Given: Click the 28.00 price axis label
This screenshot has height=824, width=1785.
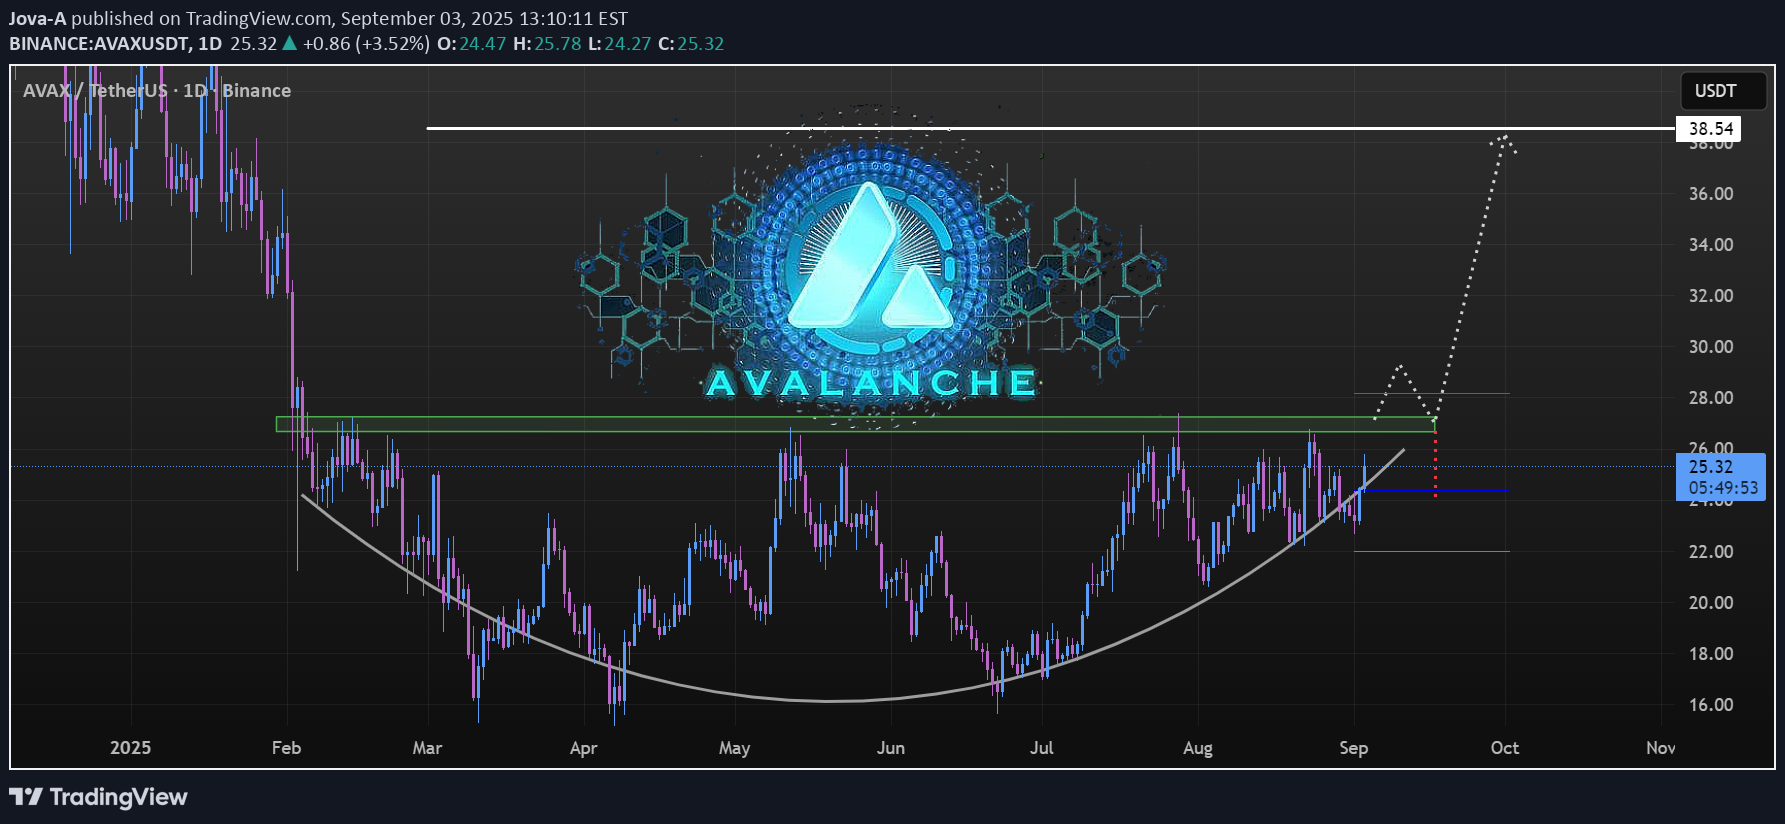Looking at the screenshot, I should point(1711,398).
